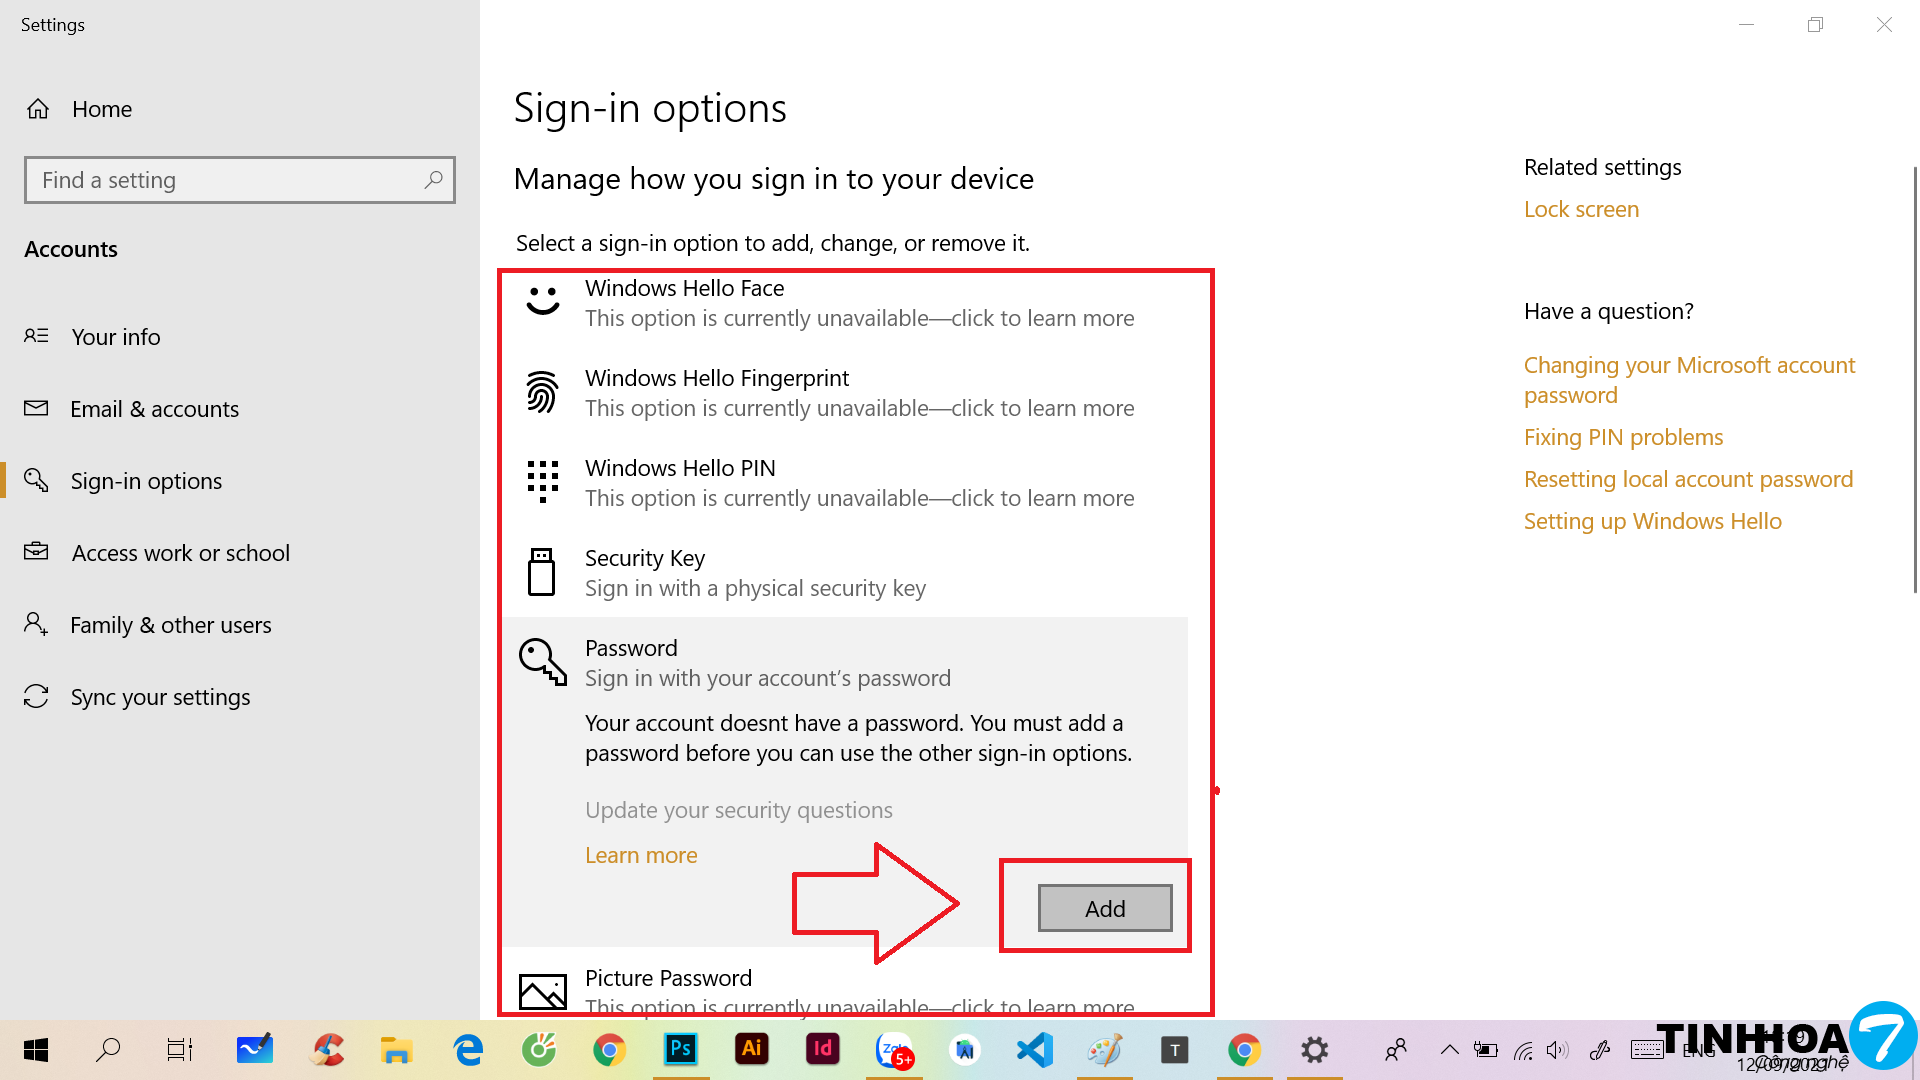Open Sync your settings page
This screenshot has height=1080, width=1920.
tap(160, 697)
